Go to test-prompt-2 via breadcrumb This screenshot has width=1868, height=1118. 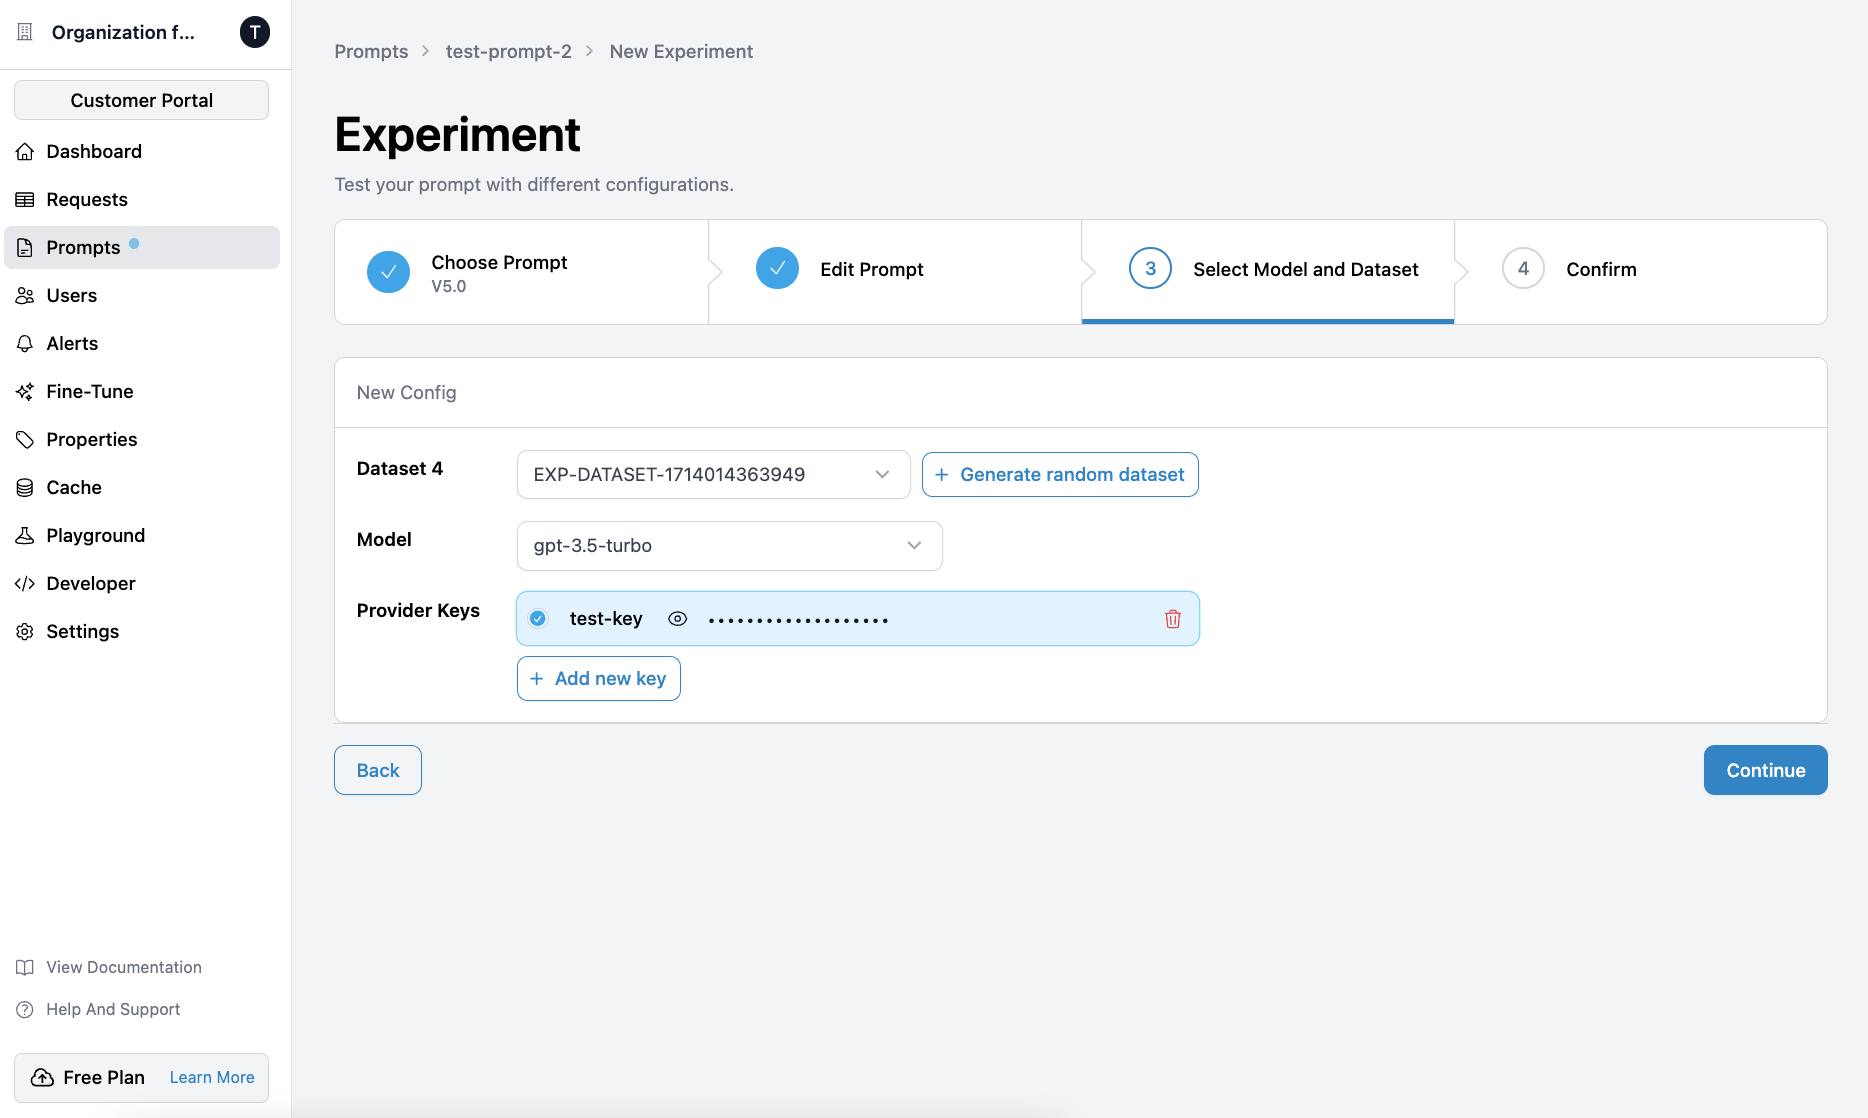click(508, 51)
